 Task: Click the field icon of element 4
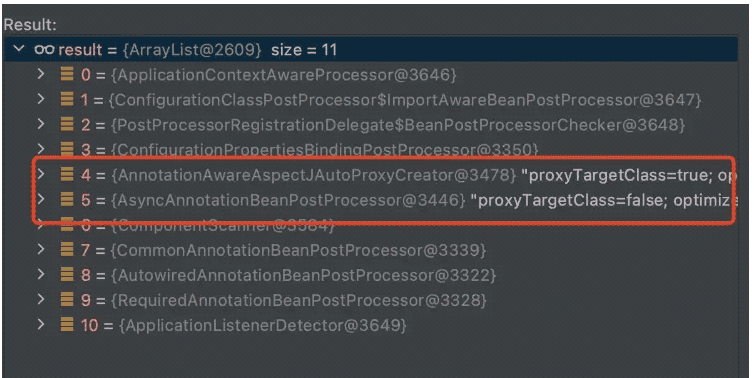67,174
